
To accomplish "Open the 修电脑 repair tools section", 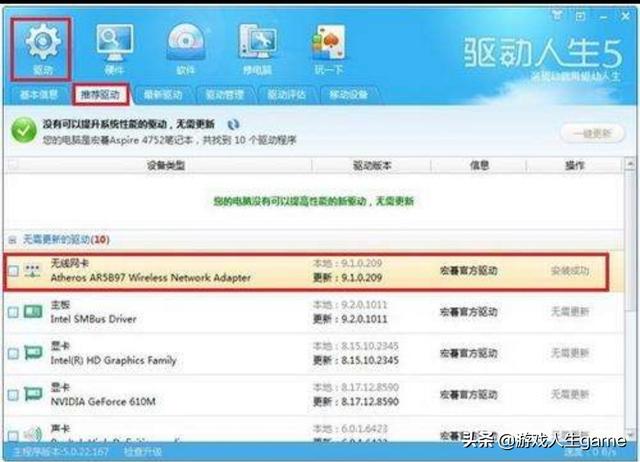I will [x=257, y=49].
